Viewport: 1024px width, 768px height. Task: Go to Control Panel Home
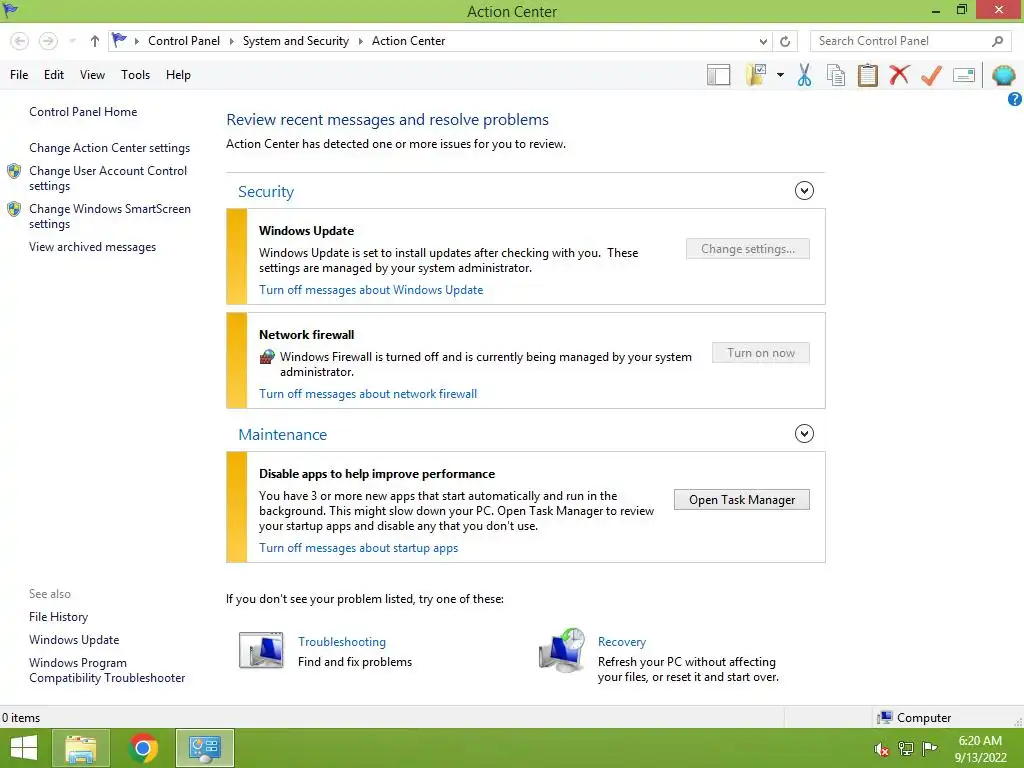pyautogui.click(x=83, y=112)
